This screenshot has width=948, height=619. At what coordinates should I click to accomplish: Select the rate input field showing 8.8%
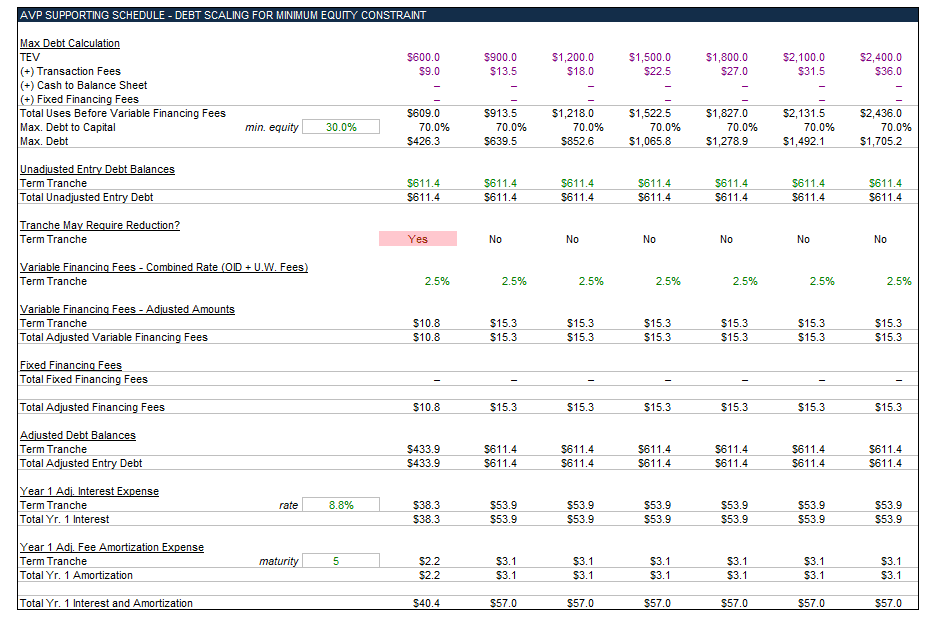340,505
